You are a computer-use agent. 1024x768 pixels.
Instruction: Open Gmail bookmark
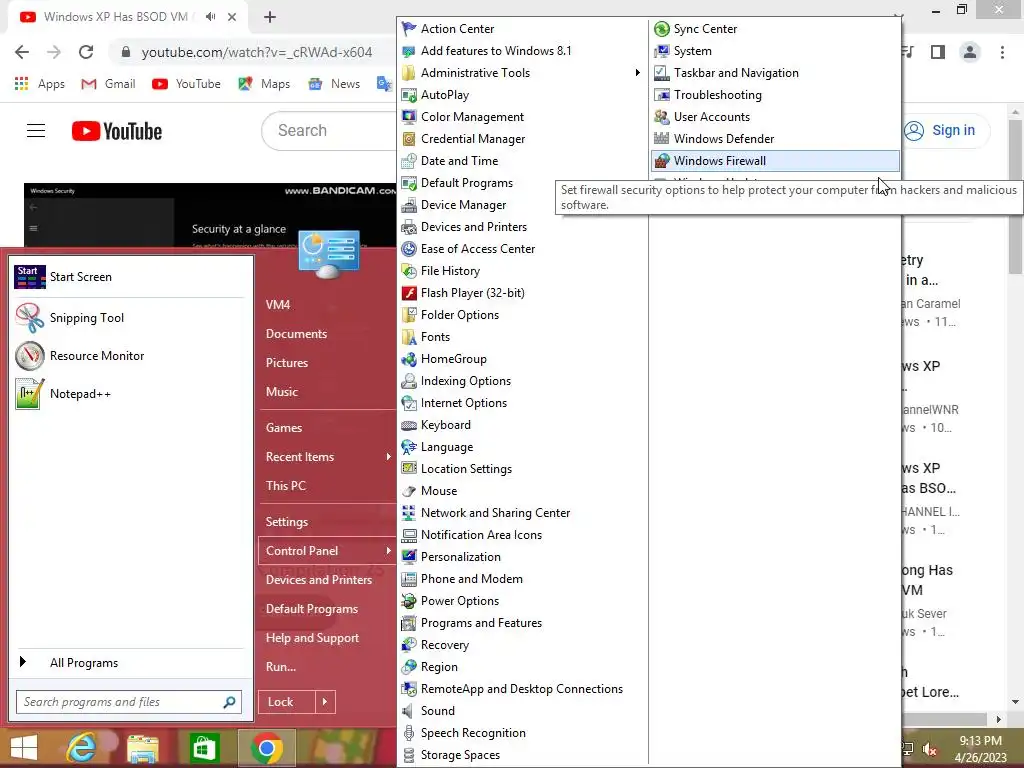coord(108,84)
